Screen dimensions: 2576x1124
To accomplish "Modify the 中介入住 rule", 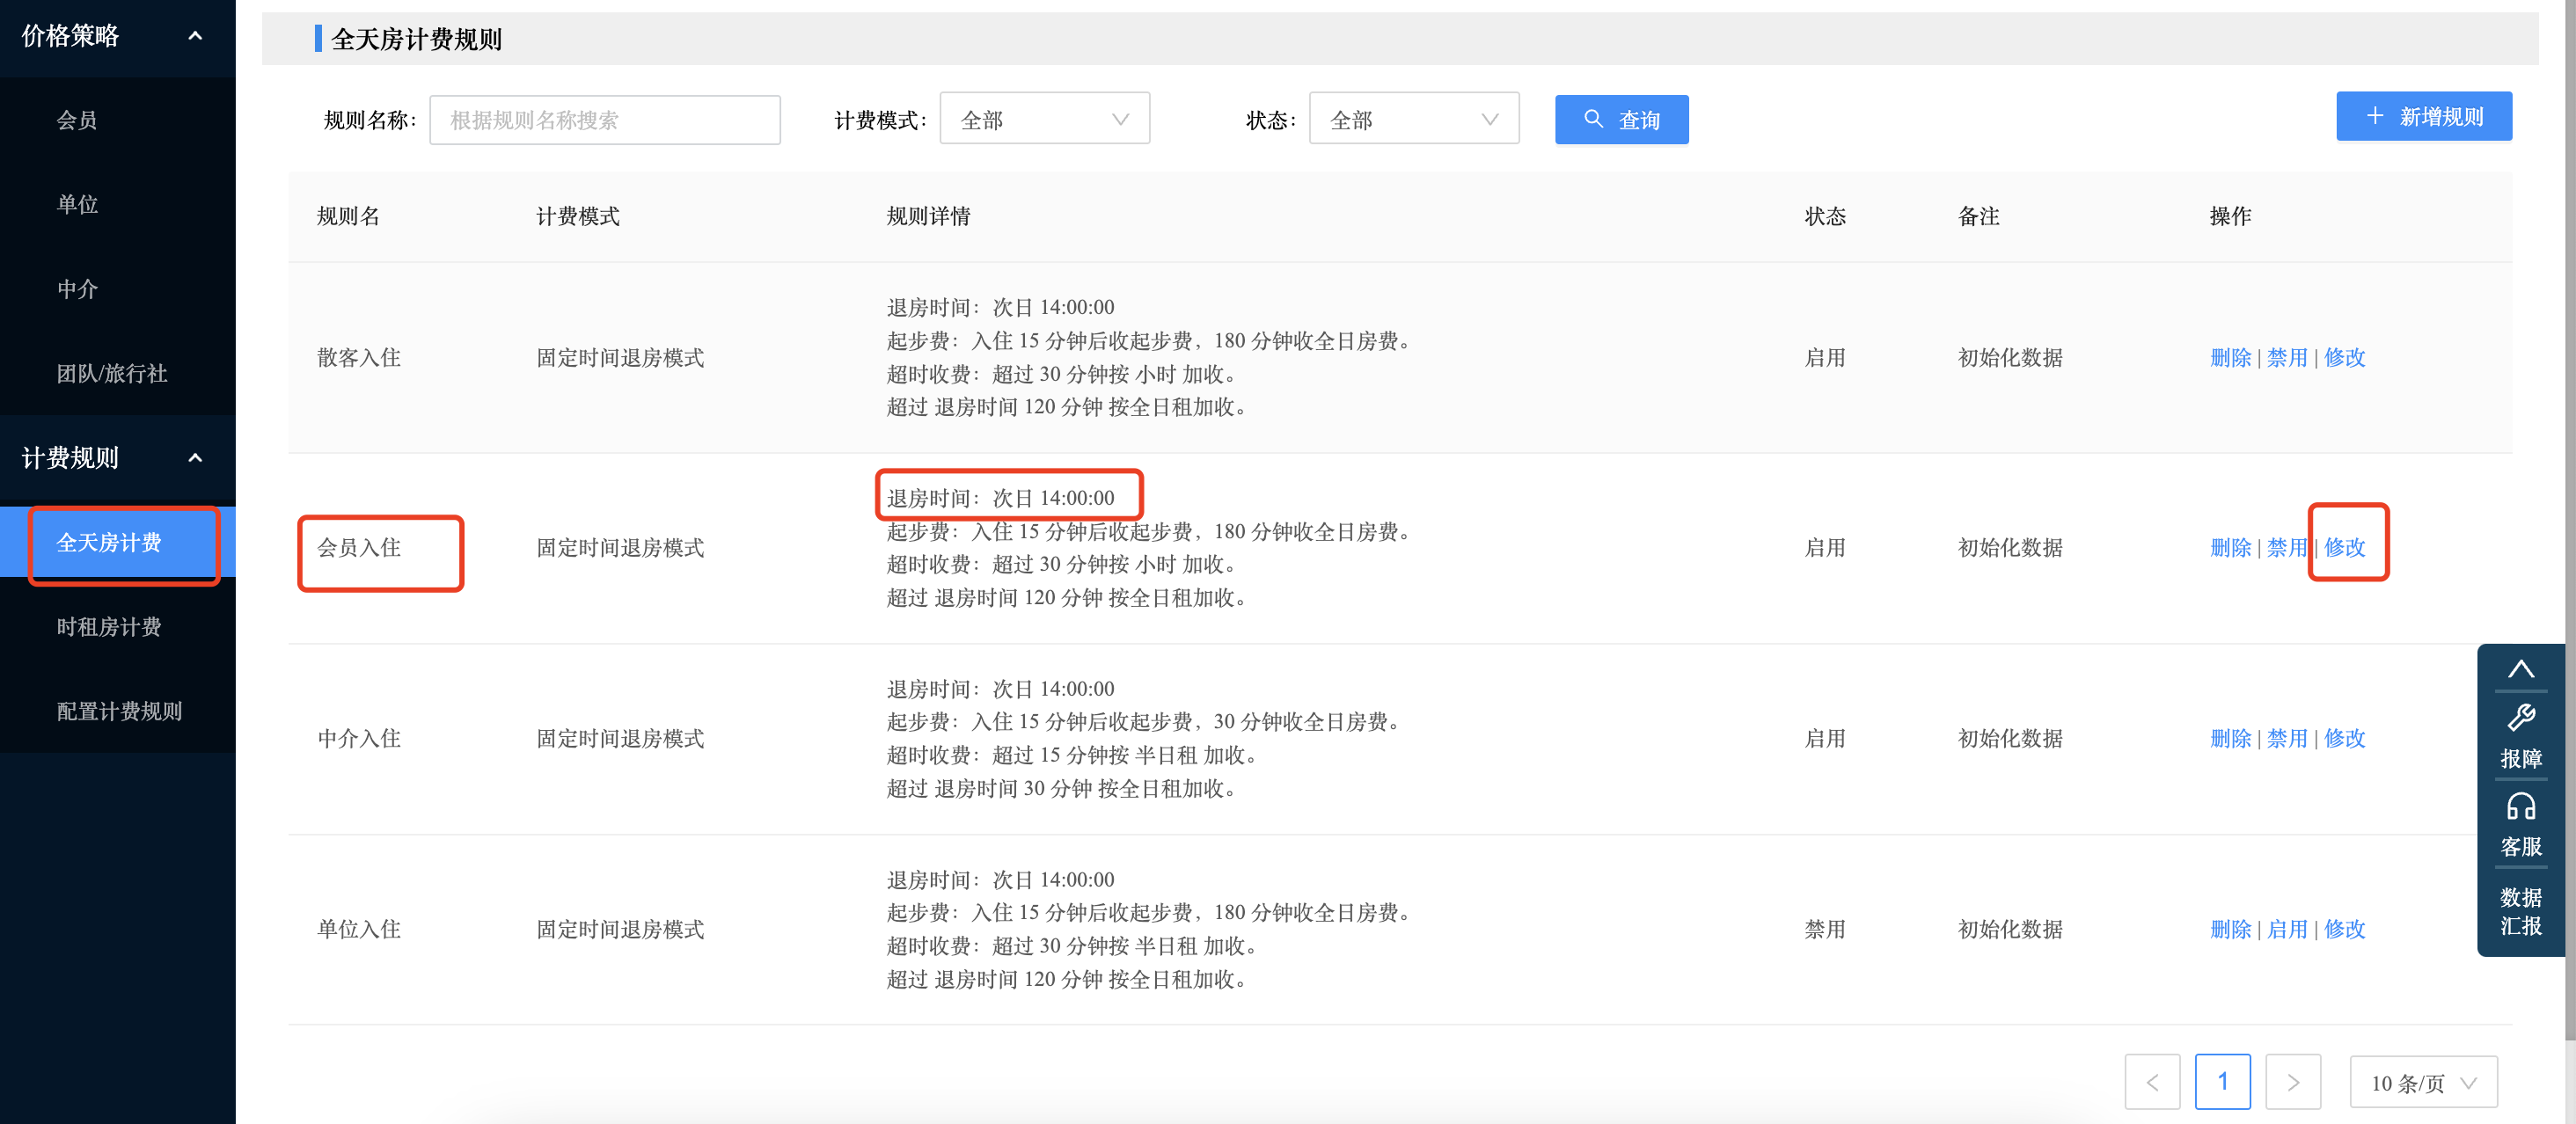I will [2344, 738].
